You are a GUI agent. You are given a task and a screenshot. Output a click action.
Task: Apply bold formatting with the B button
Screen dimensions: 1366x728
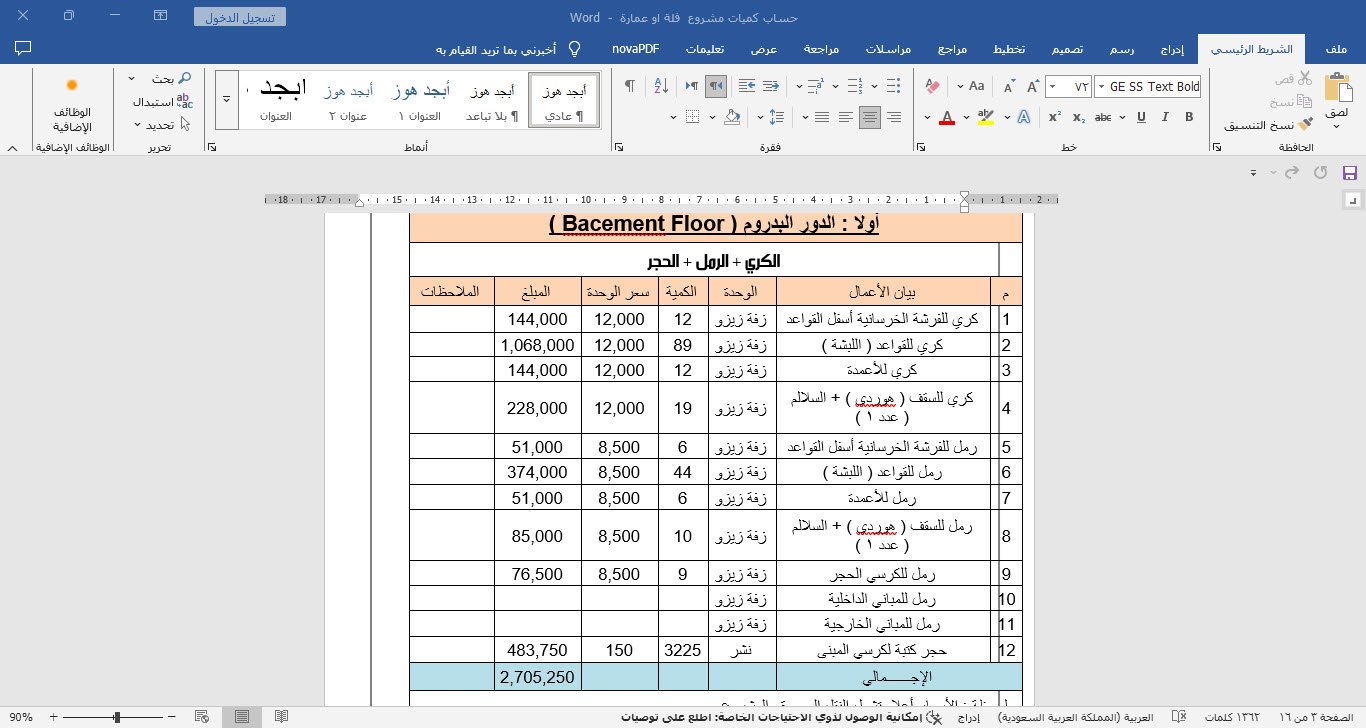(1190, 117)
